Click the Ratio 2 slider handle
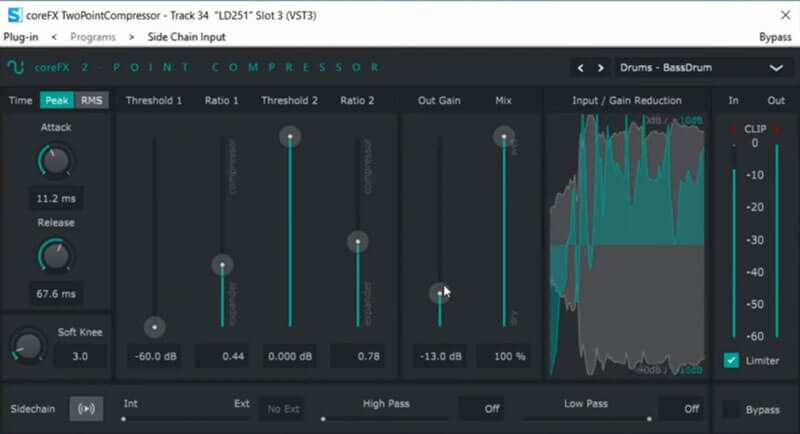Viewport: 800px width, 434px height. coord(358,242)
